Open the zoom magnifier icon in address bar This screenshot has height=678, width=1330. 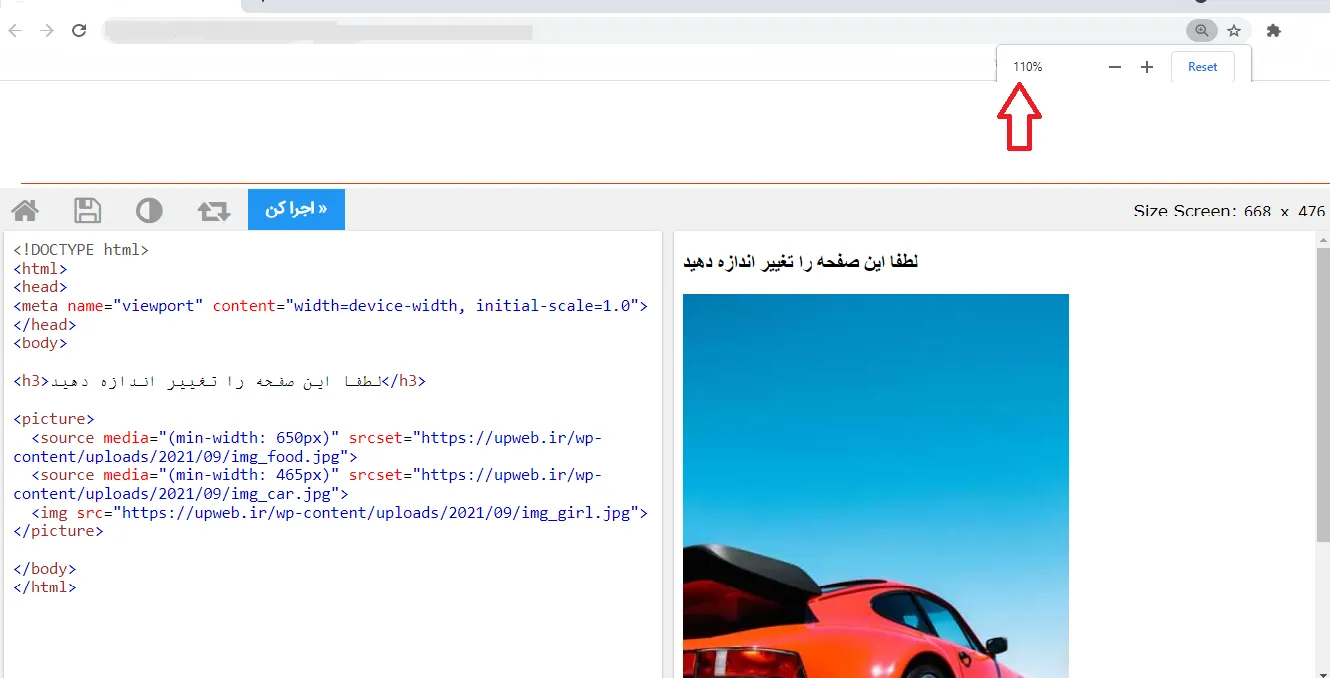[1202, 31]
